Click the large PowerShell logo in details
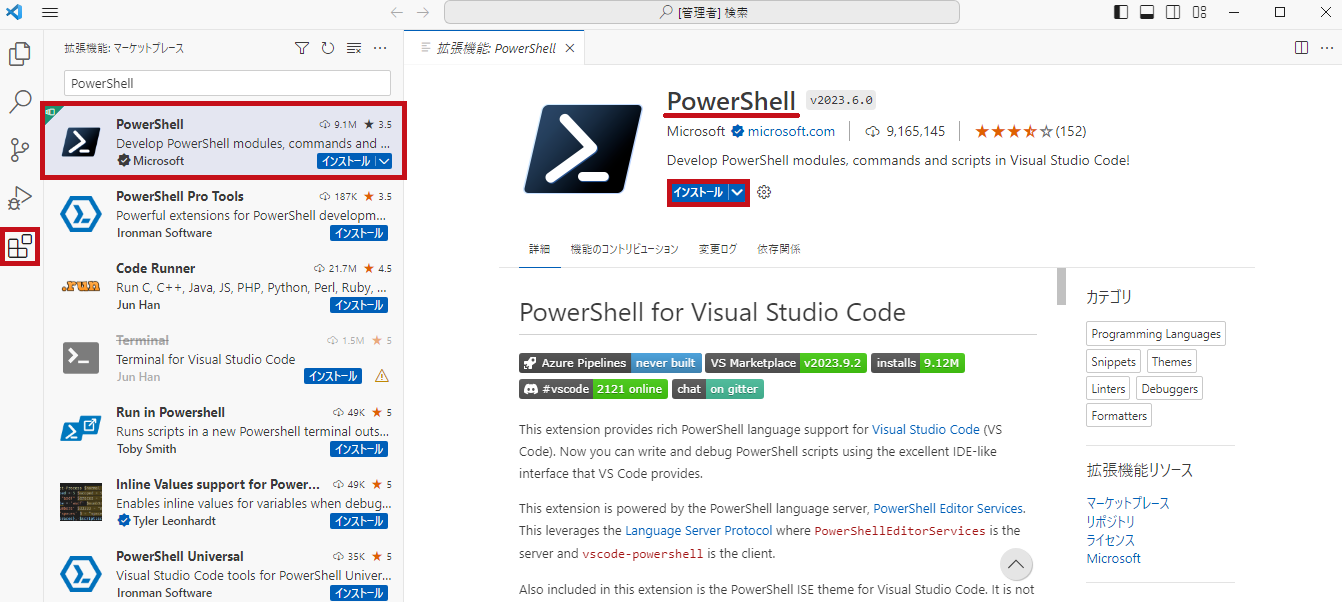The image size is (1342, 602). point(582,148)
